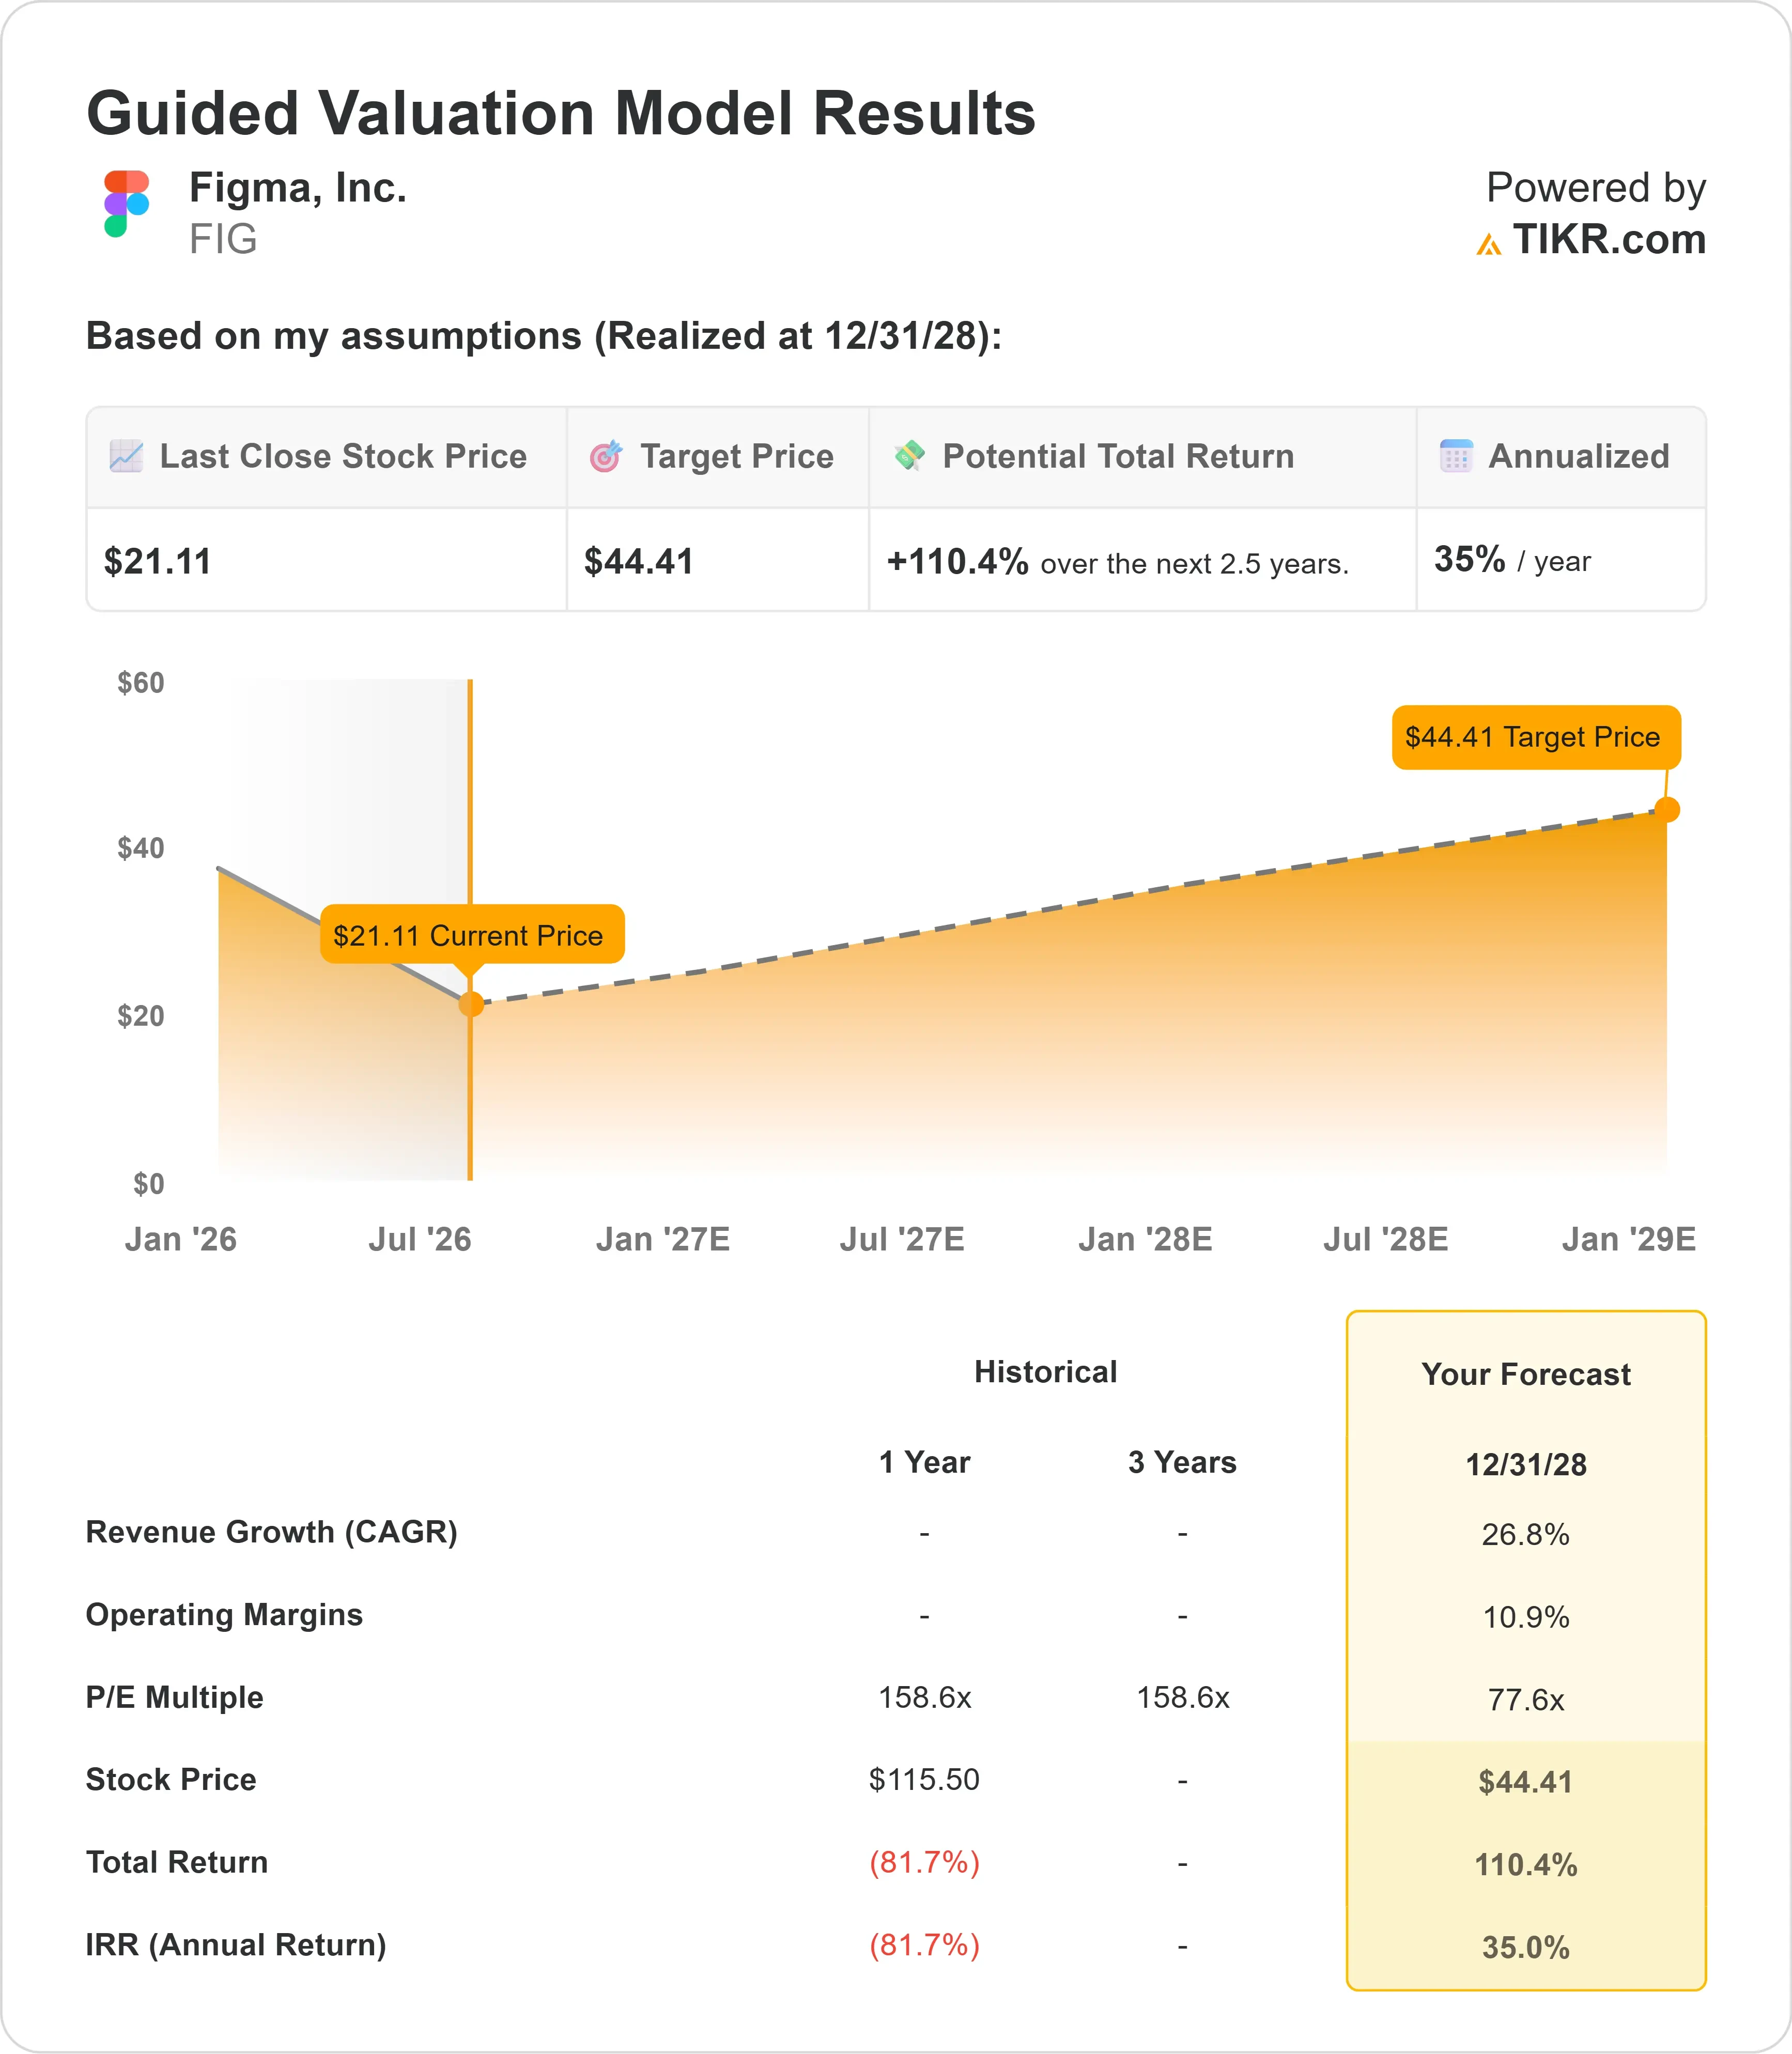Click the "$20" y-axis label
The height and width of the screenshot is (2054, 1792).
pos(141,1016)
